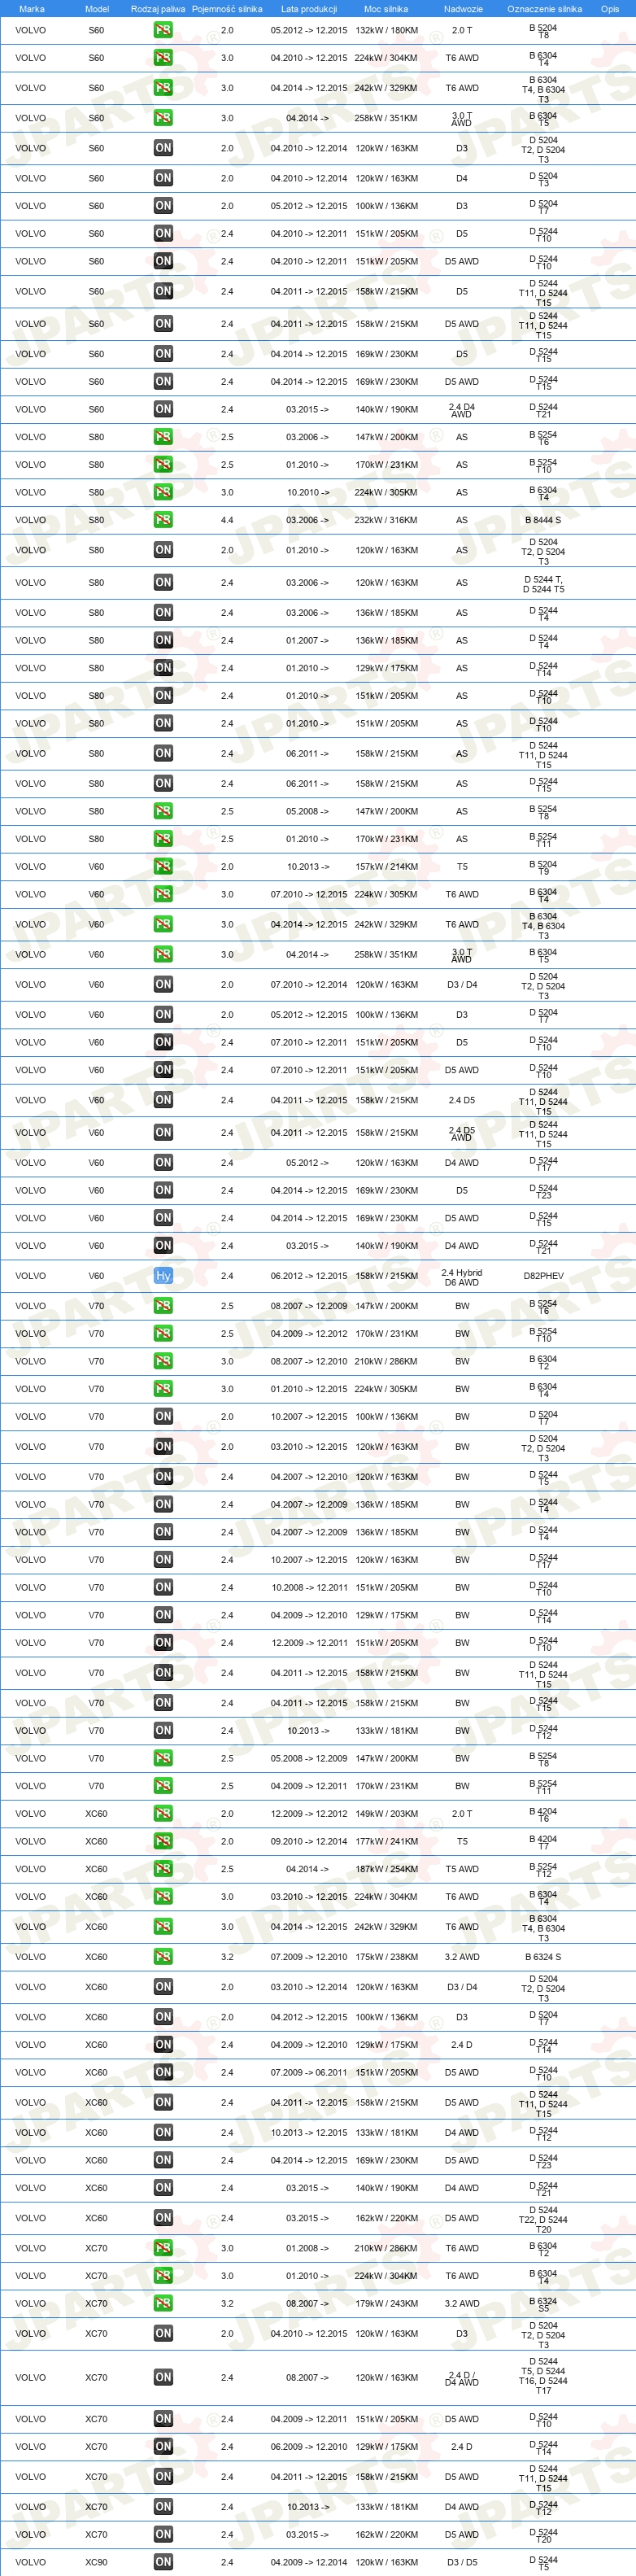Image resolution: width=636 pixels, height=2576 pixels.
Task: Click ON icon in S60 2.4 D4 AWD 140kW row
Action: pos(163,409)
